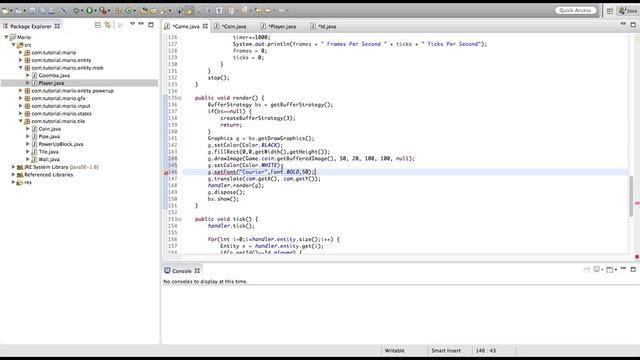Switch to the Java perspective button
640x360 pixels.
tap(628, 11)
